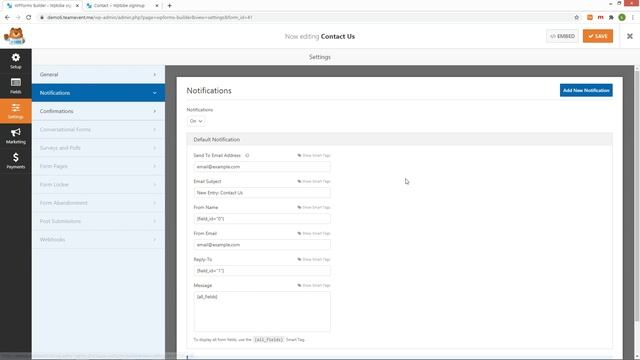Click the Email Subject input field
Viewport: 640px width, 360px height.
coord(262,193)
